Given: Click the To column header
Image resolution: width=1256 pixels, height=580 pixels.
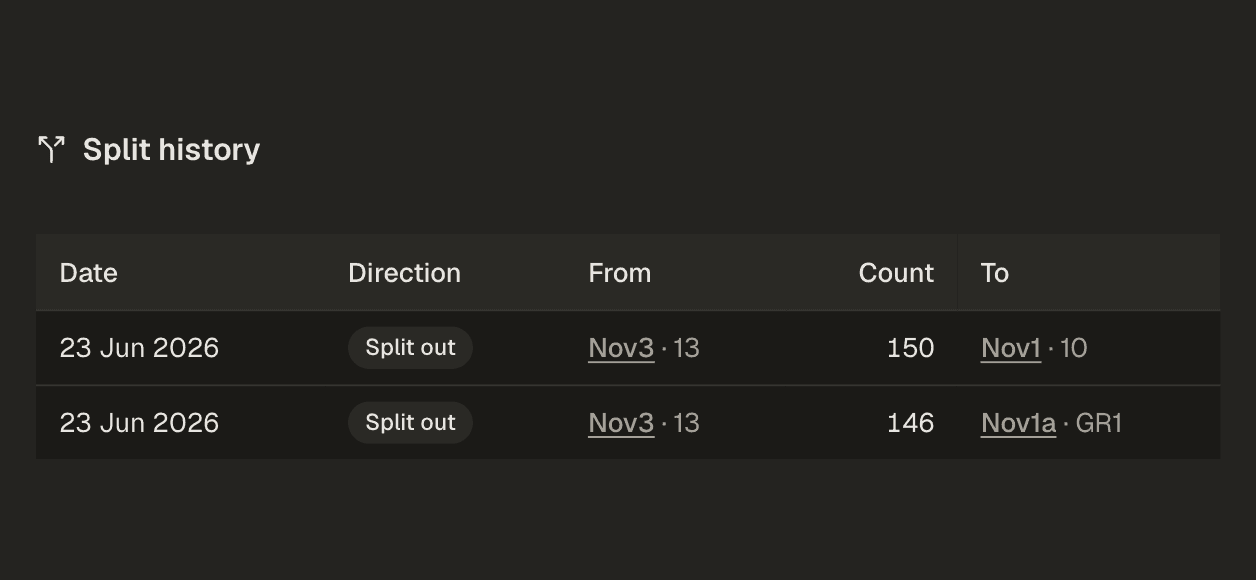Looking at the screenshot, I should pyautogui.click(x=995, y=273).
